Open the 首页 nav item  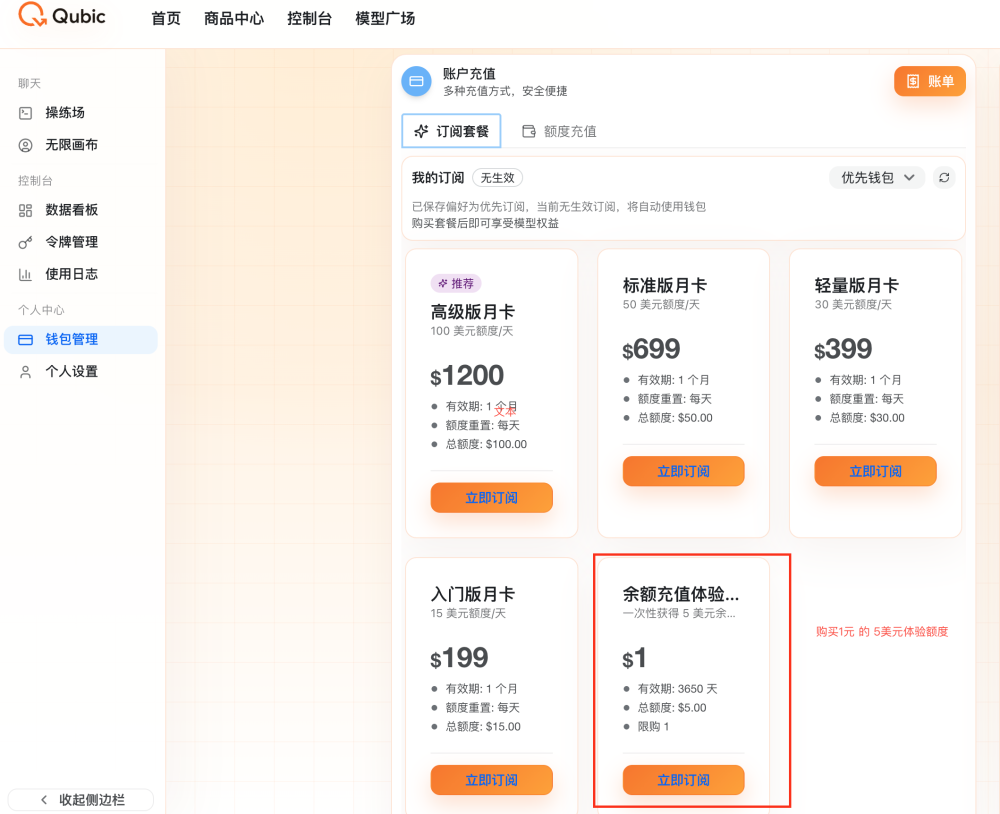[166, 18]
